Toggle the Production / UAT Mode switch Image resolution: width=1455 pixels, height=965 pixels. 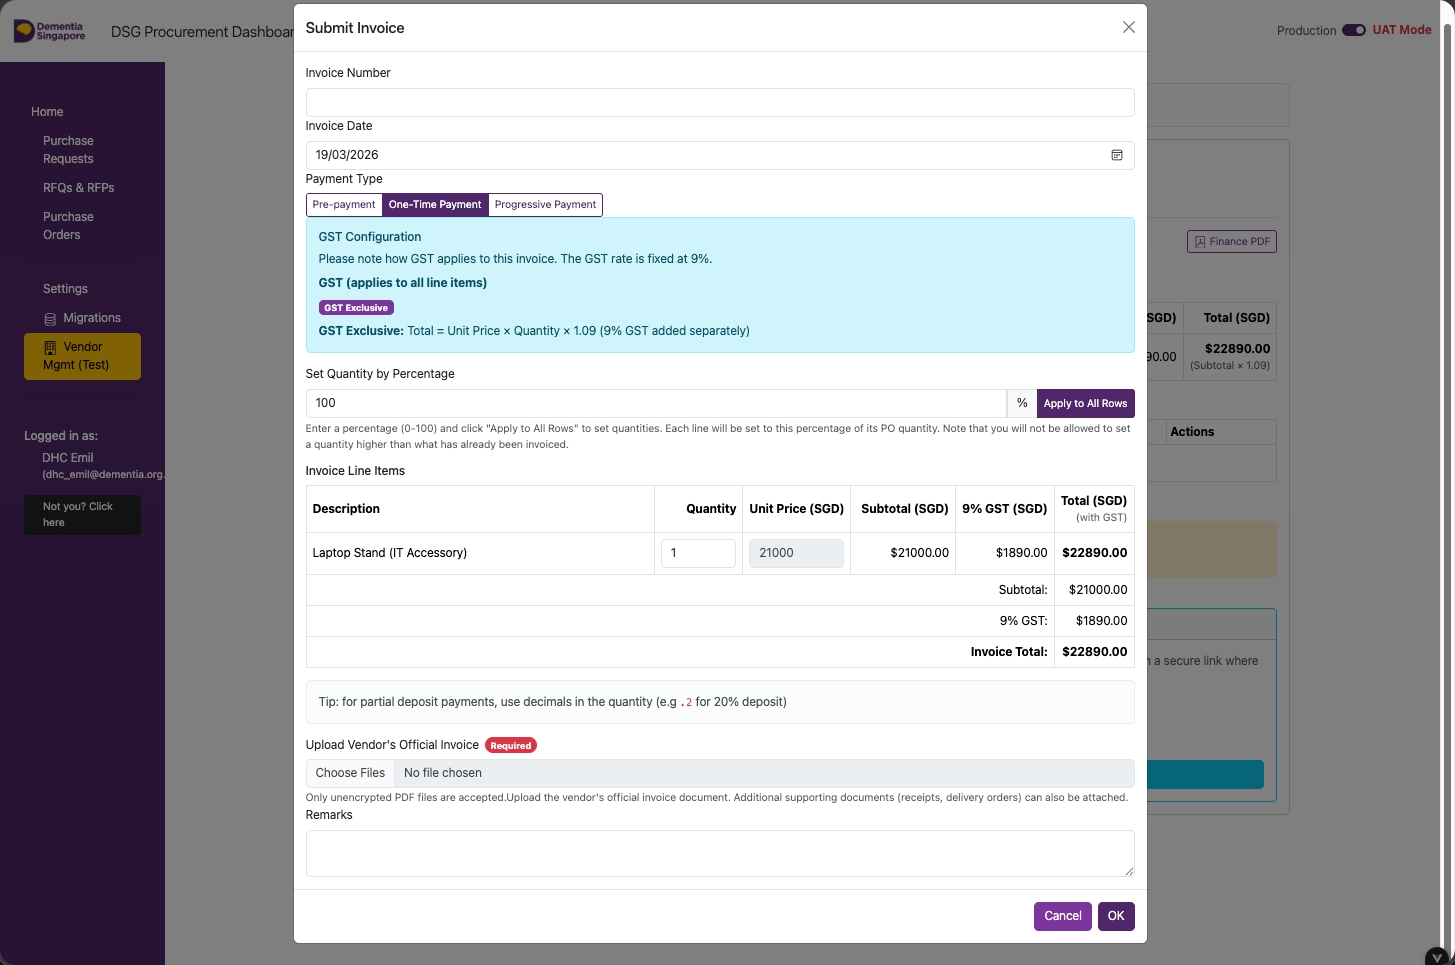1354,30
